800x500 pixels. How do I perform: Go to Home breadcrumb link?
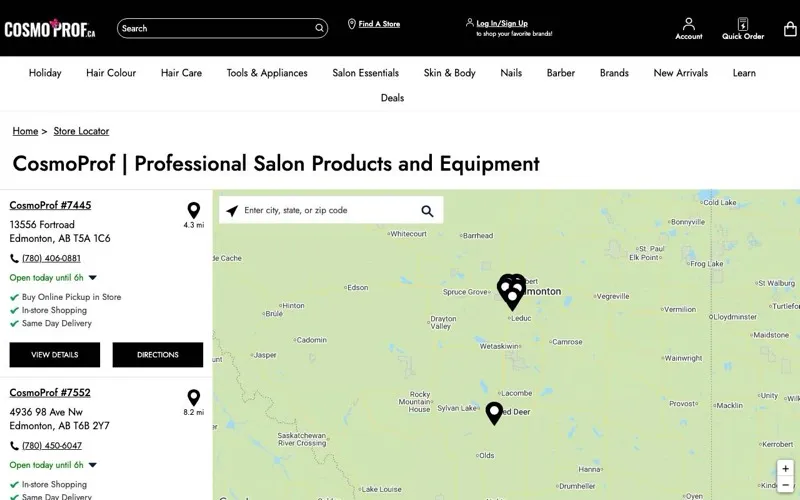(x=25, y=131)
